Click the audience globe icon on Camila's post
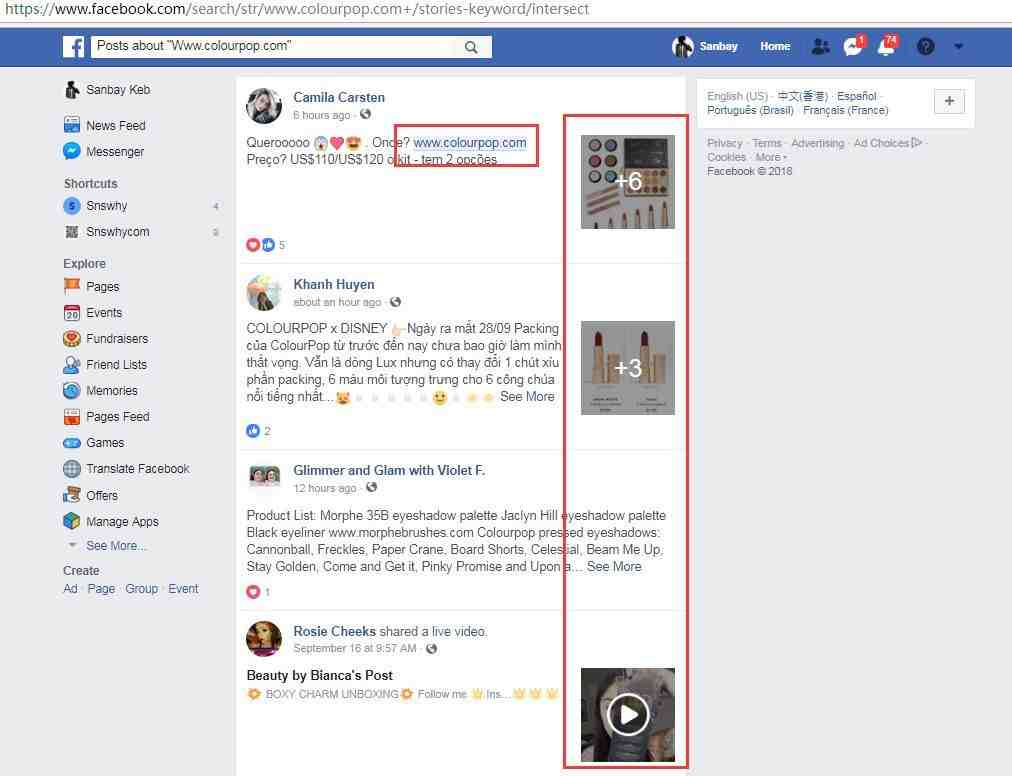 tap(365, 114)
